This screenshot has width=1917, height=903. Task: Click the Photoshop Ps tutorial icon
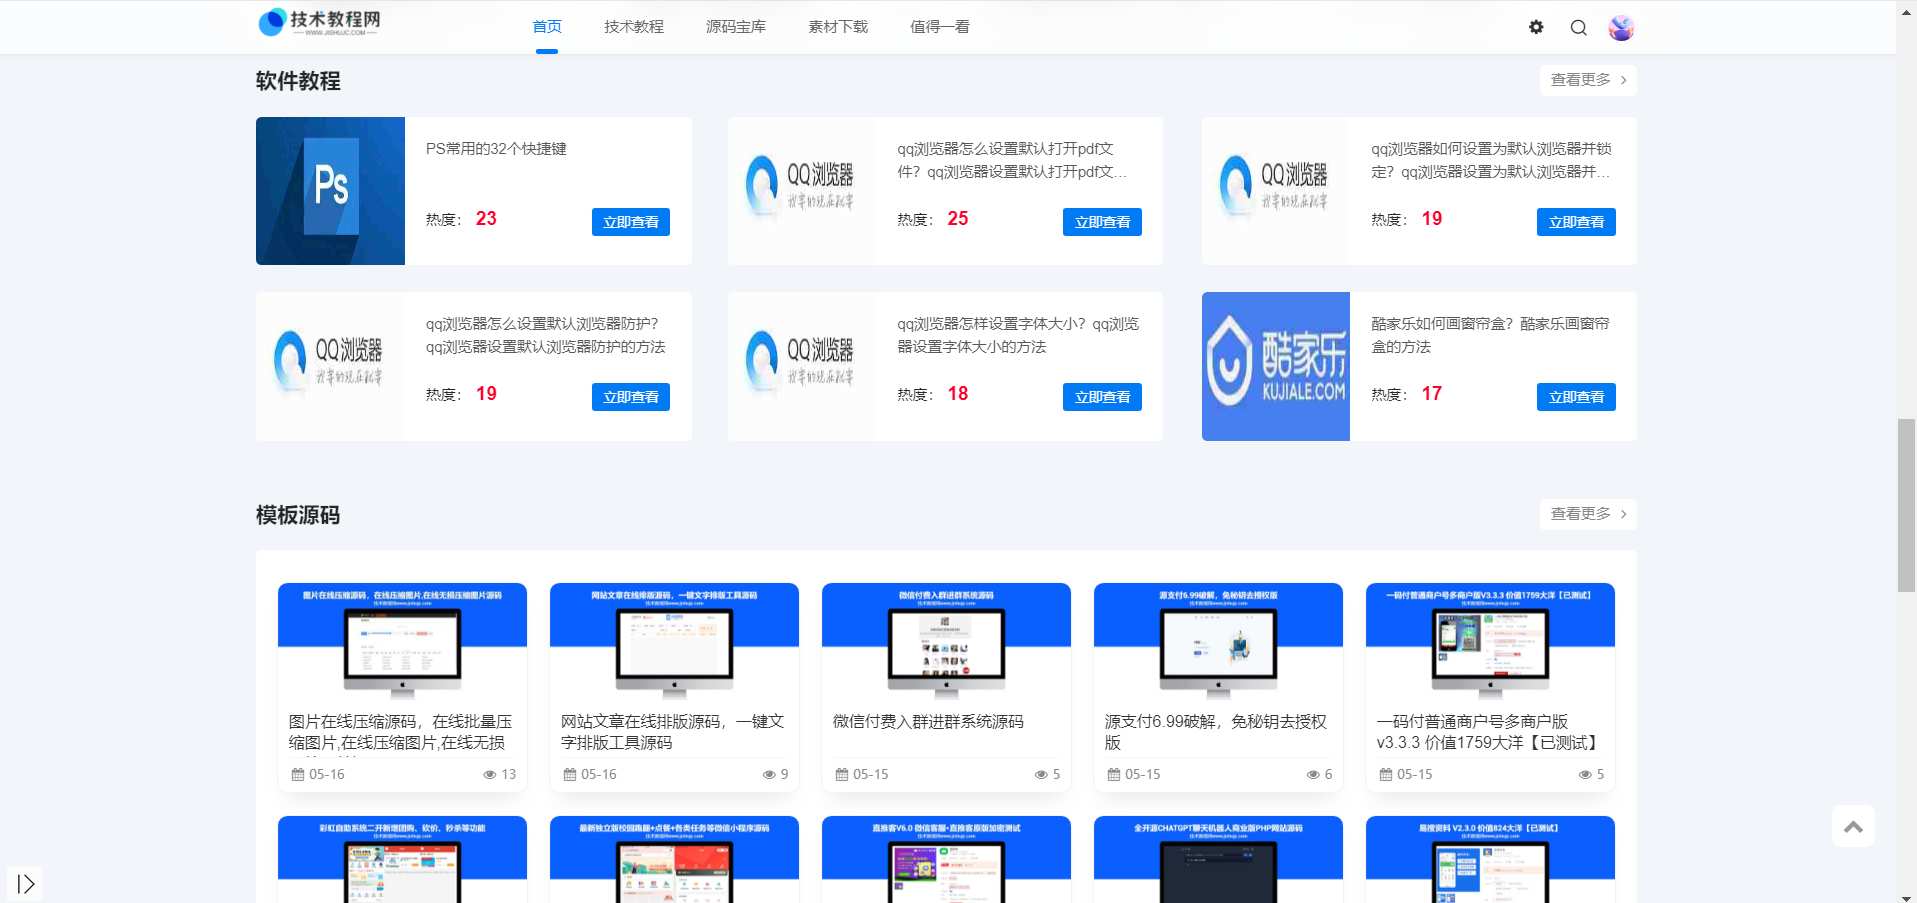(330, 191)
